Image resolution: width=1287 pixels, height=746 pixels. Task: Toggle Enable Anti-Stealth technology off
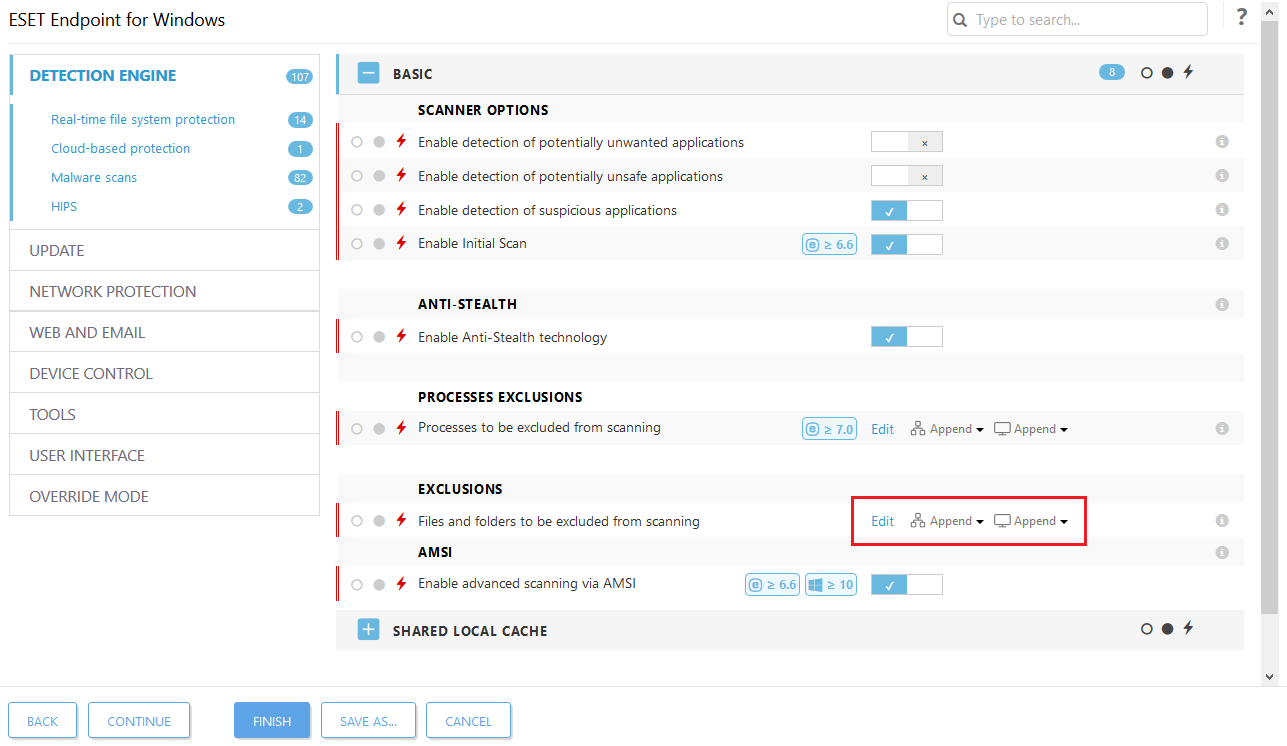(906, 336)
